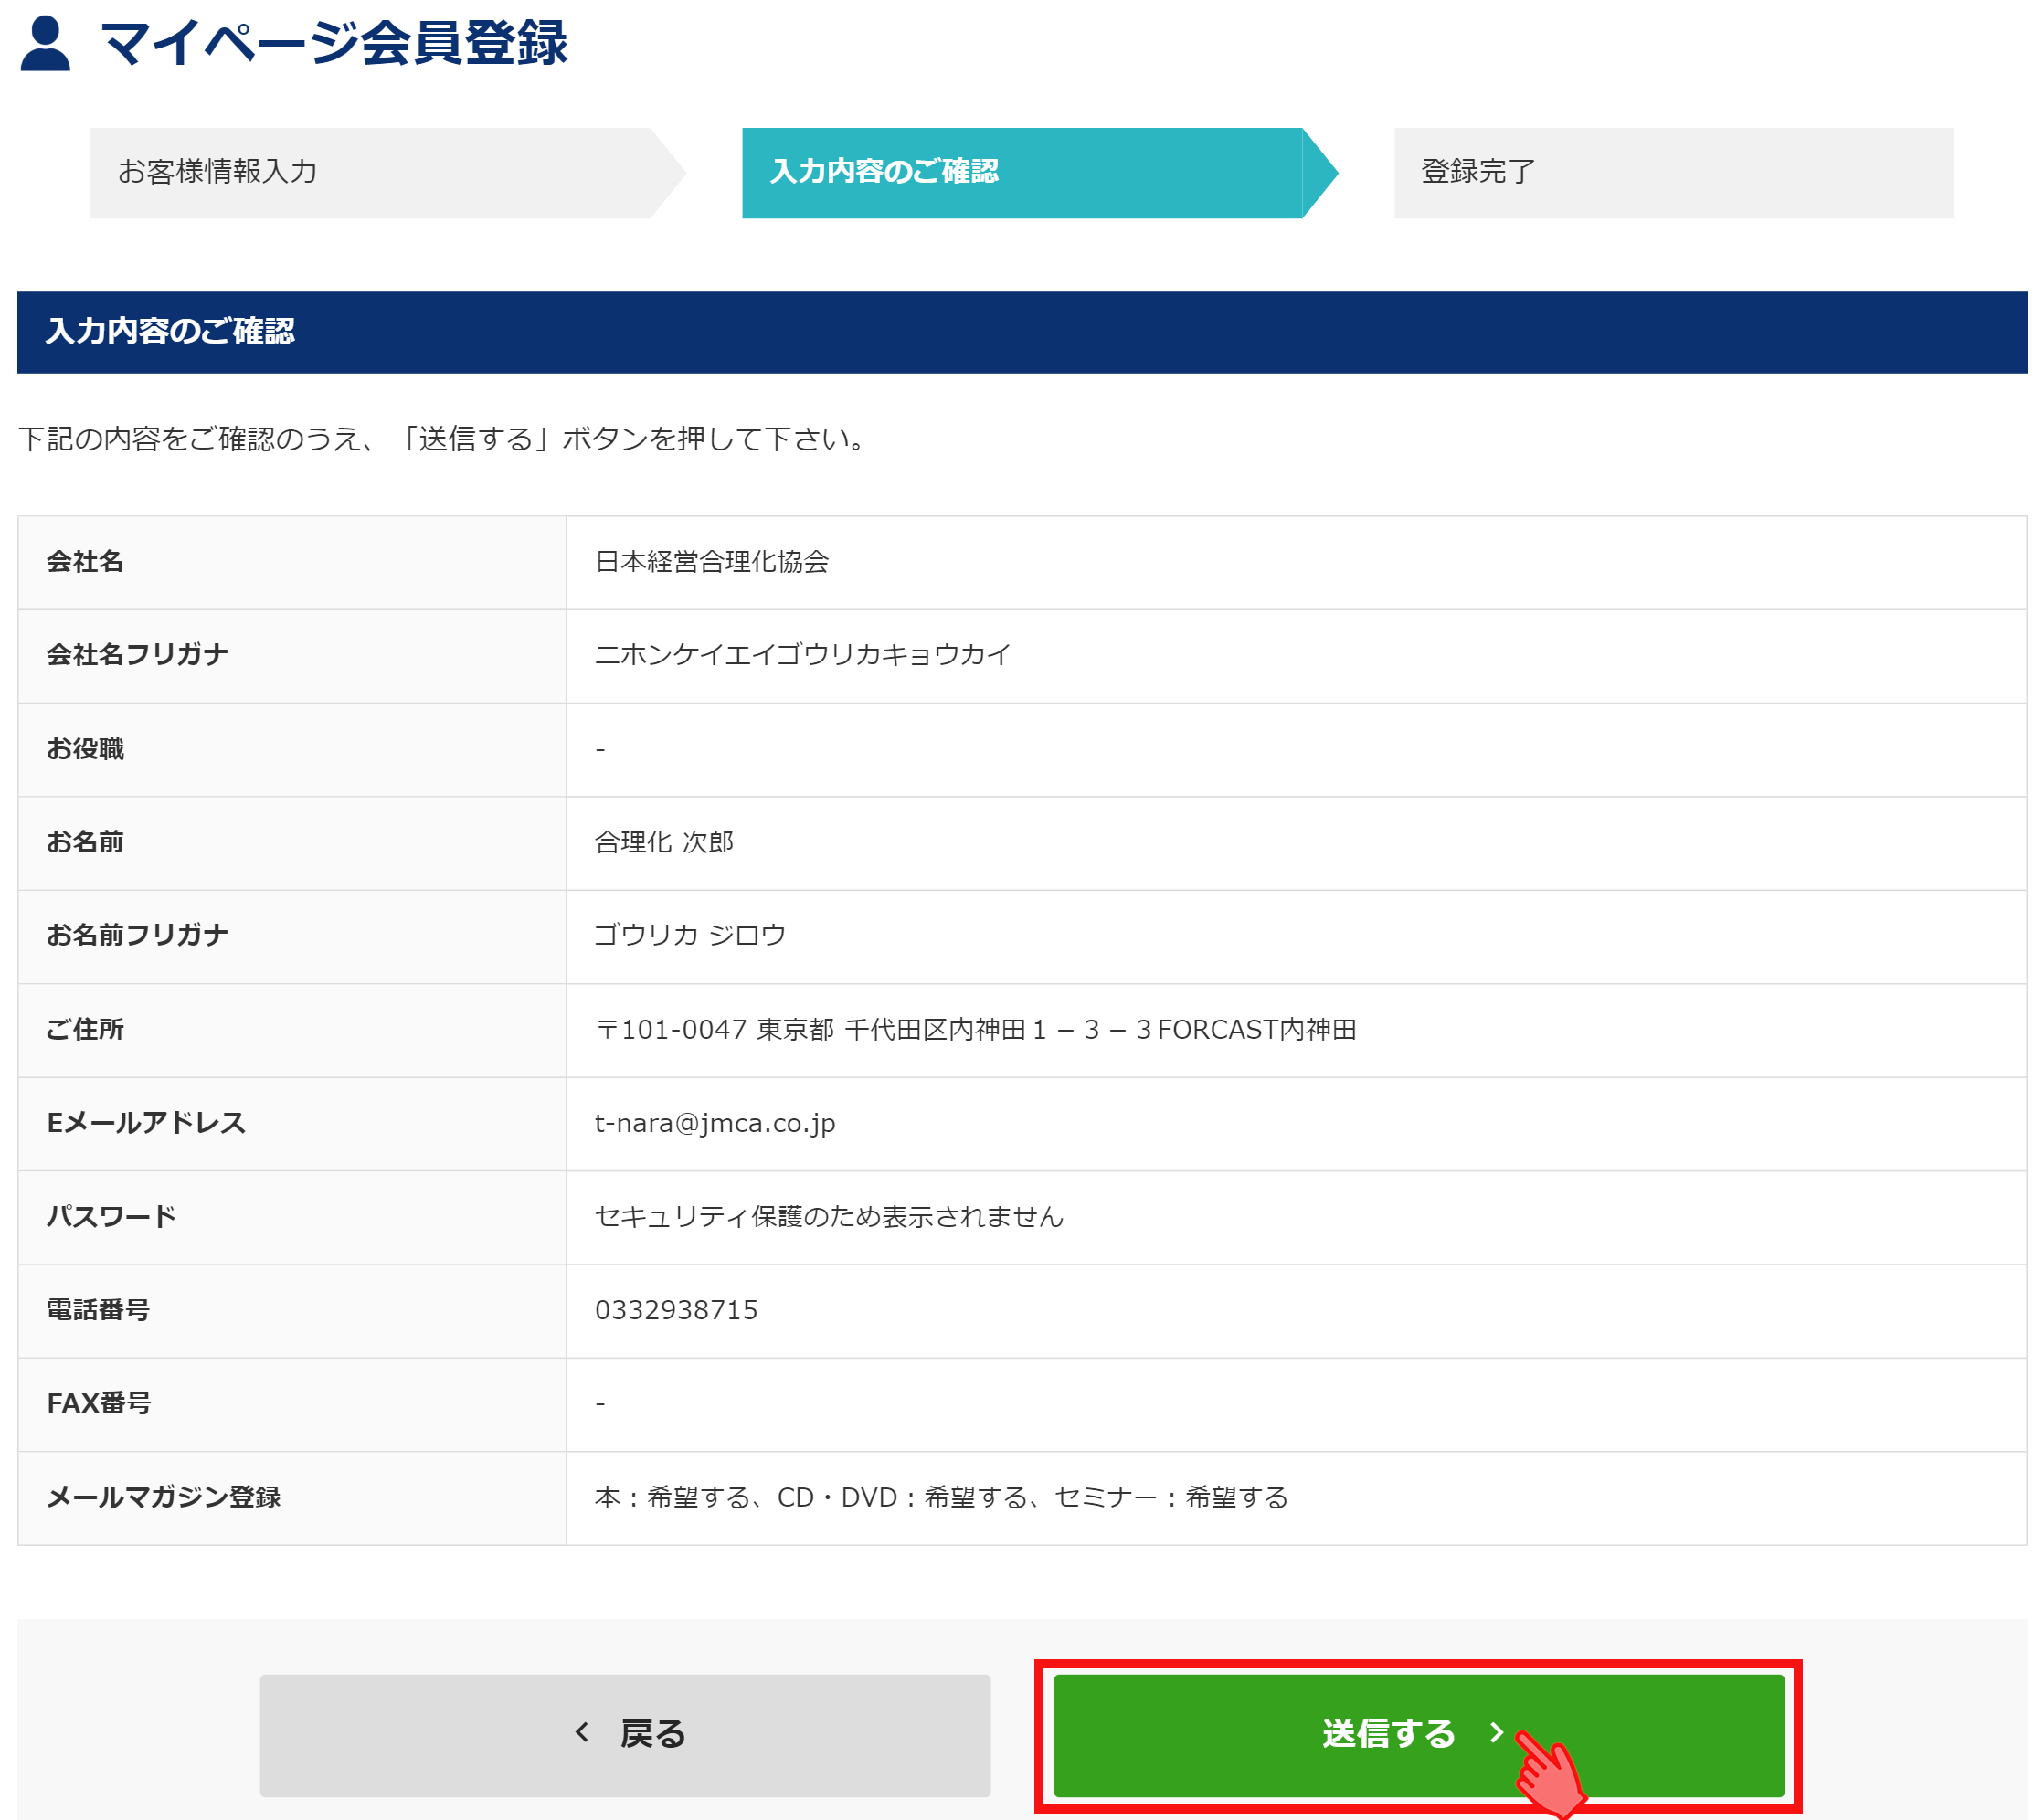Click the phone number 0332938715
The image size is (2044, 1820).
676,1310
